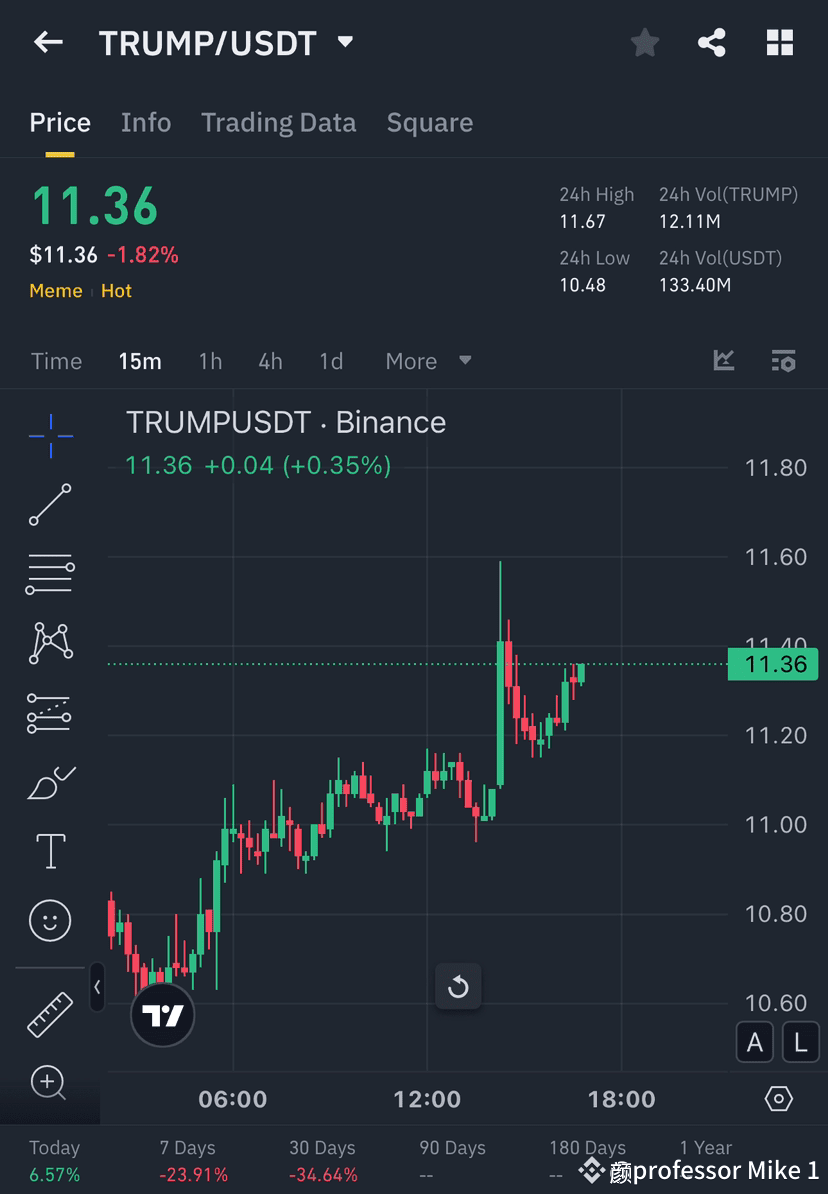
Task: Select the crosshair tool
Action: [50, 435]
